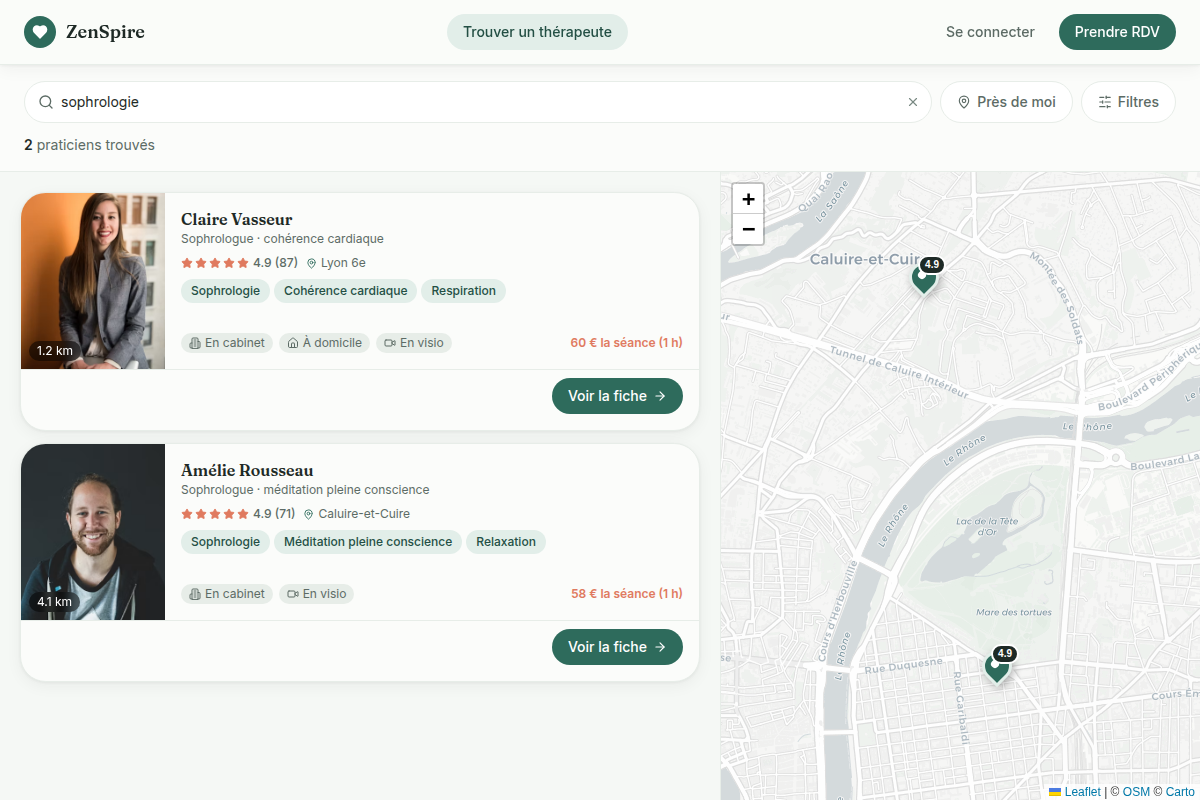Click the 58 € la séance price
The width and height of the screenshot is (1200, 800).
pos(627,594)
